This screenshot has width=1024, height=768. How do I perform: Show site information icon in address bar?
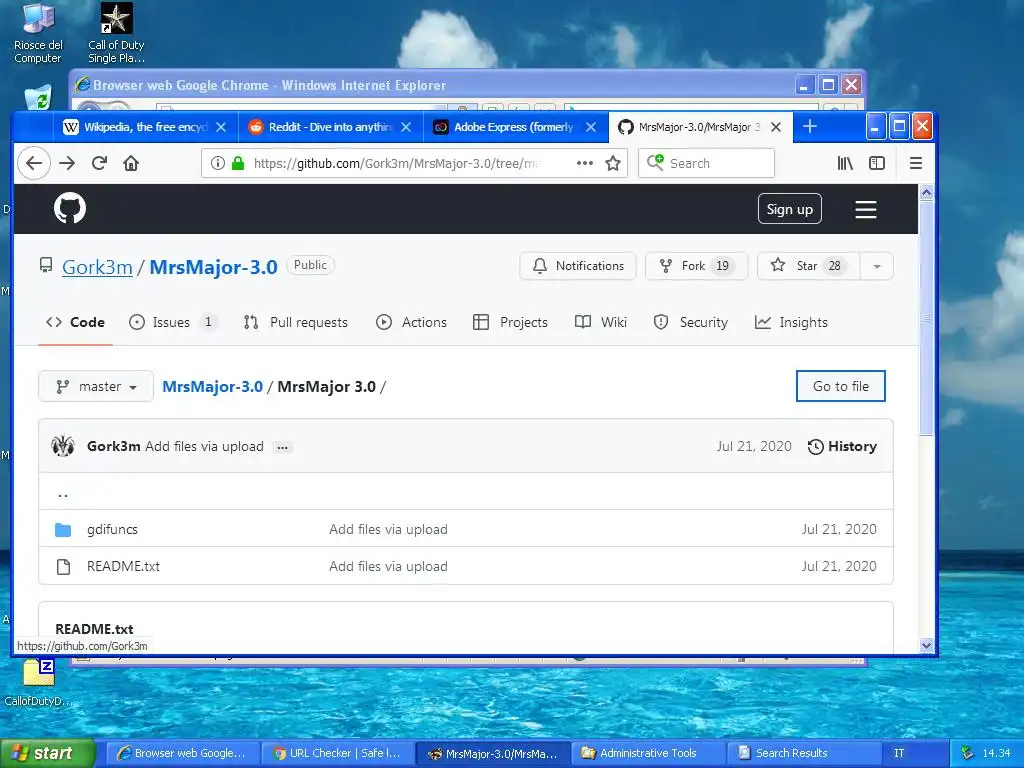(x=217, y=163)
